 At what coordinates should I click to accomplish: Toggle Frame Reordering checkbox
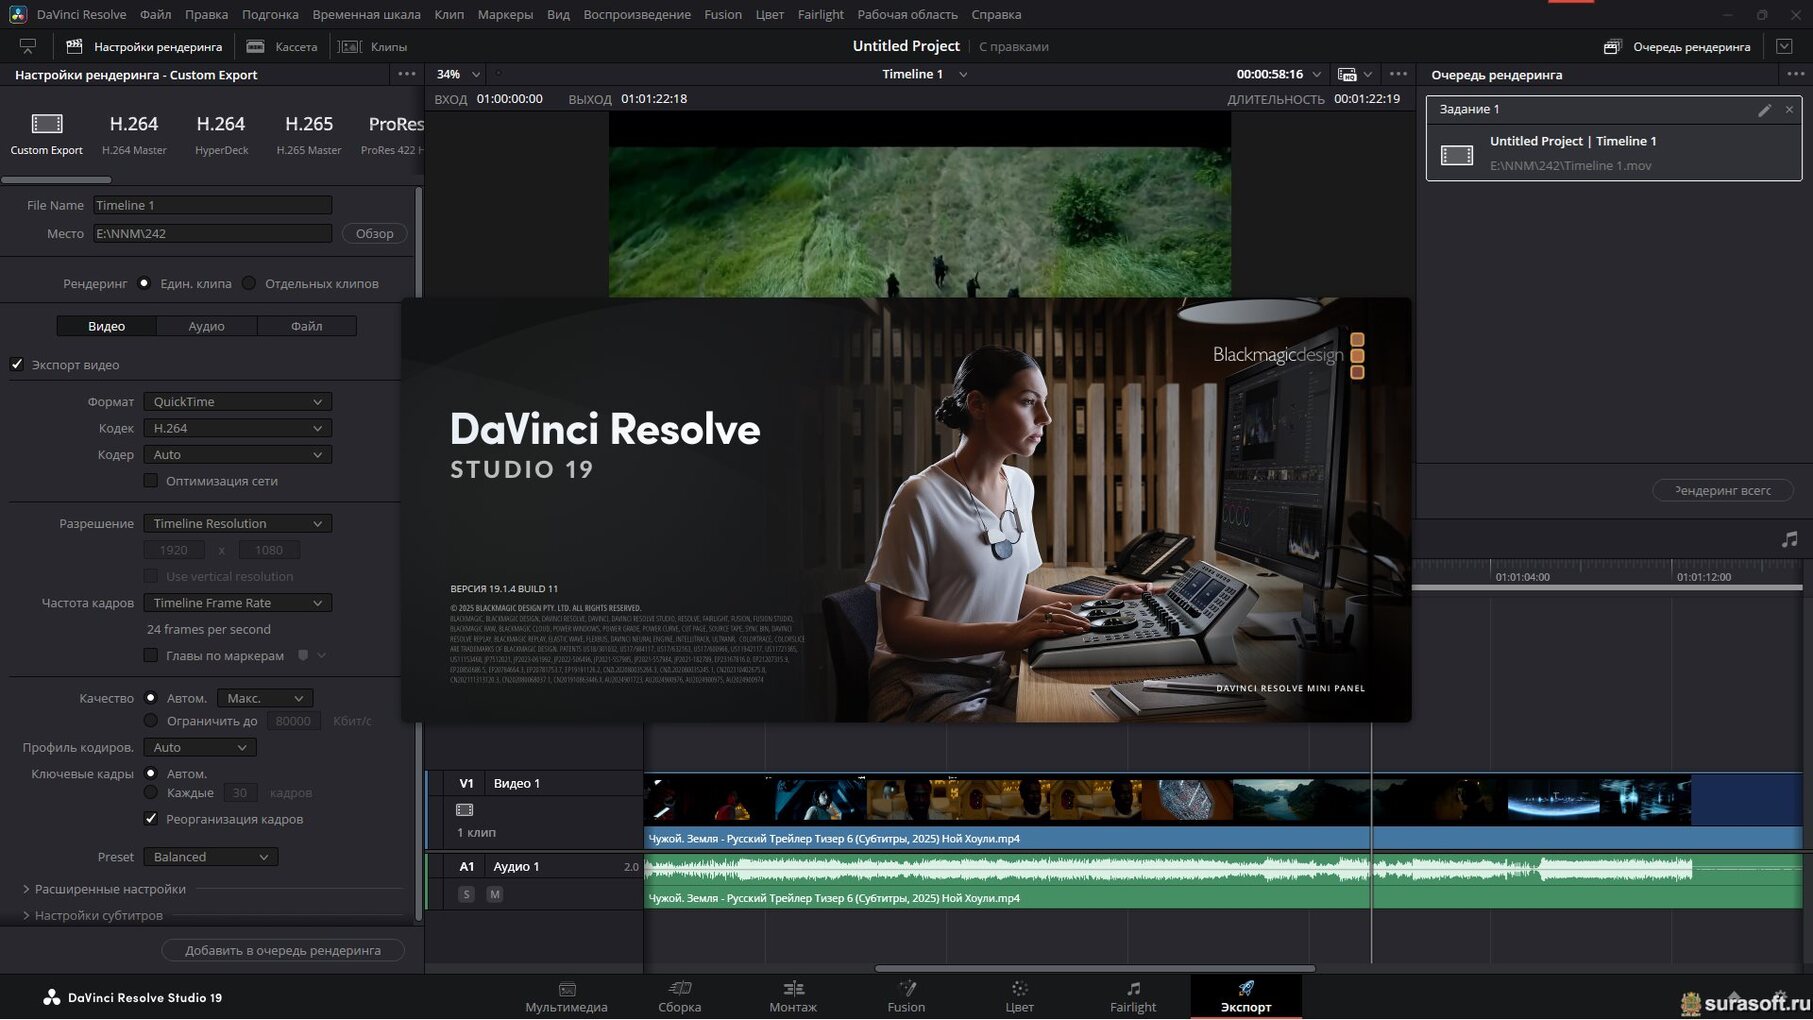(151, 818)
